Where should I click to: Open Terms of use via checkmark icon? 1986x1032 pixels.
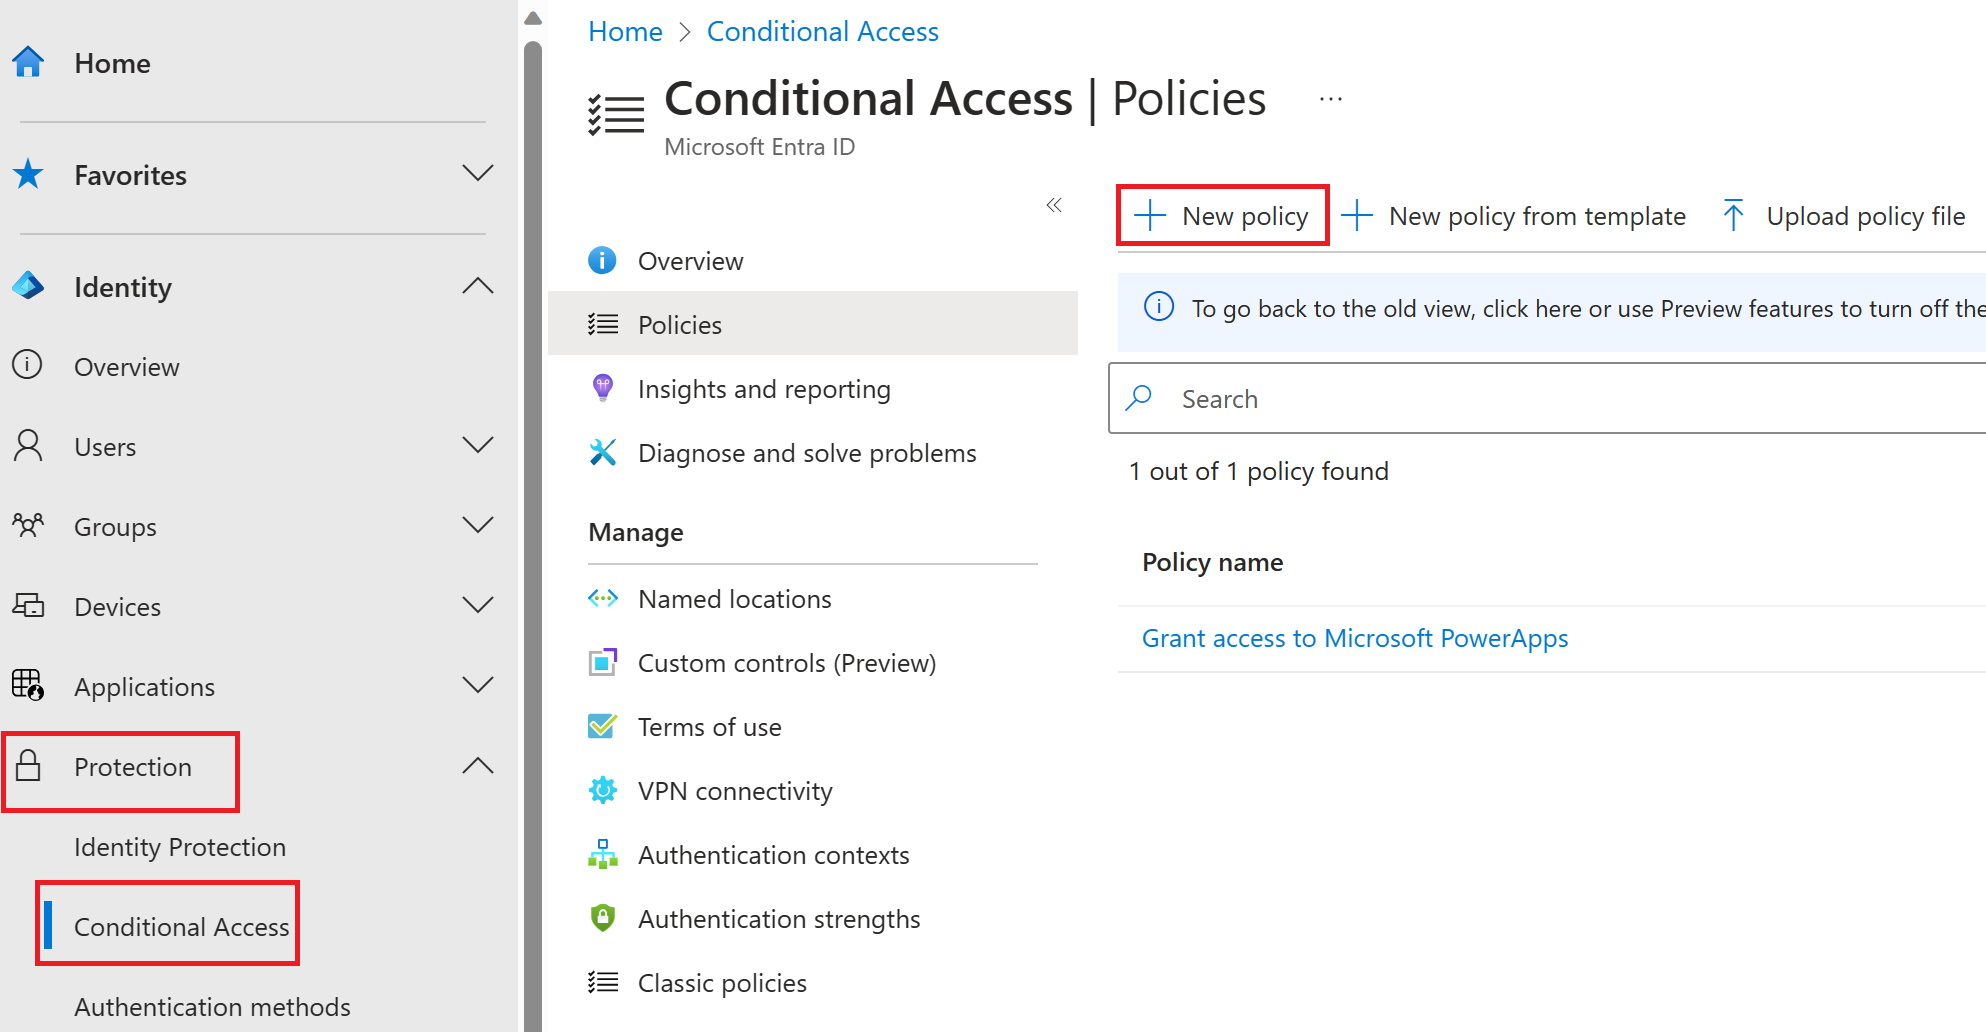click(603, 726)
